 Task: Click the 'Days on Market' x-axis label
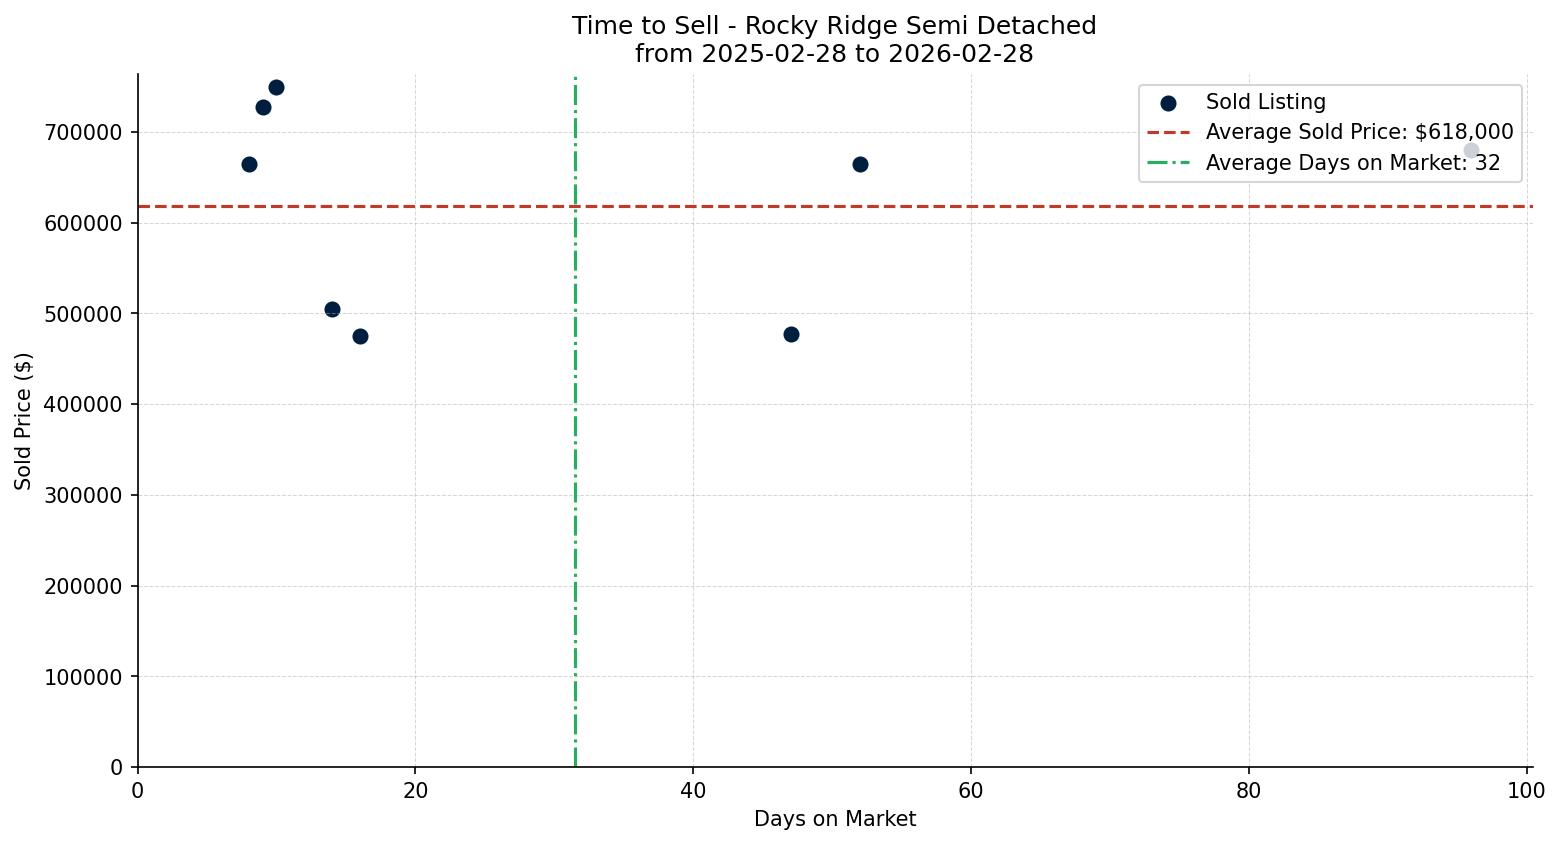point(834,819)
